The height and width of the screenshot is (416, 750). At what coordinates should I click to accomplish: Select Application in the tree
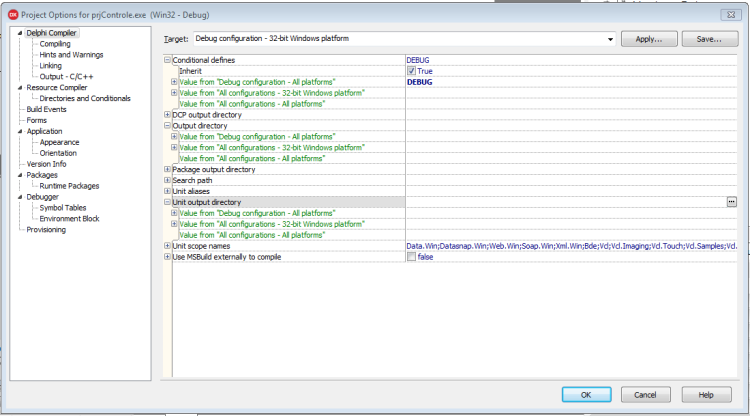click(44, 131)
